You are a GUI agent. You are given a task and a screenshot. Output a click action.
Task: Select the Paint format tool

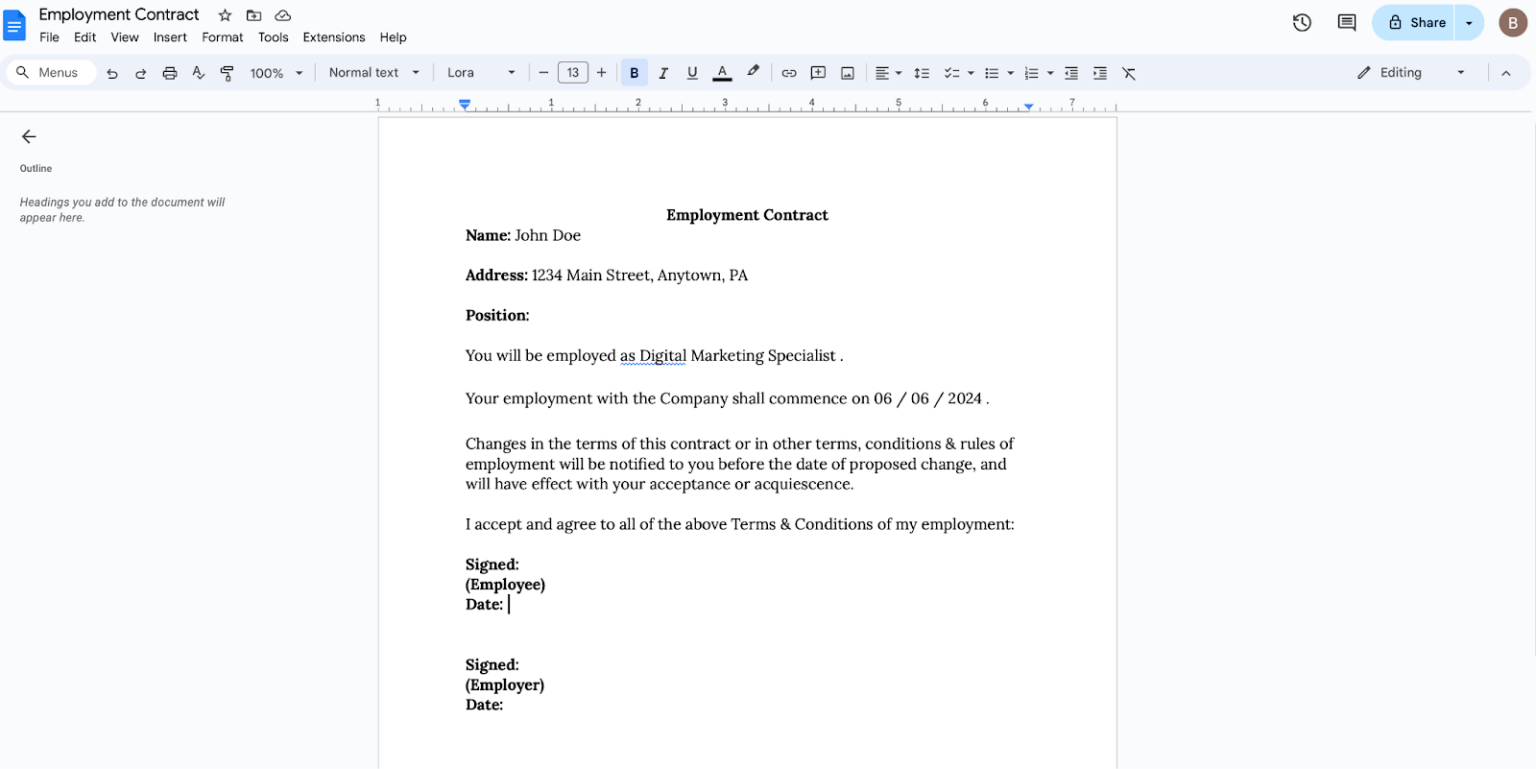click(227, 72)
